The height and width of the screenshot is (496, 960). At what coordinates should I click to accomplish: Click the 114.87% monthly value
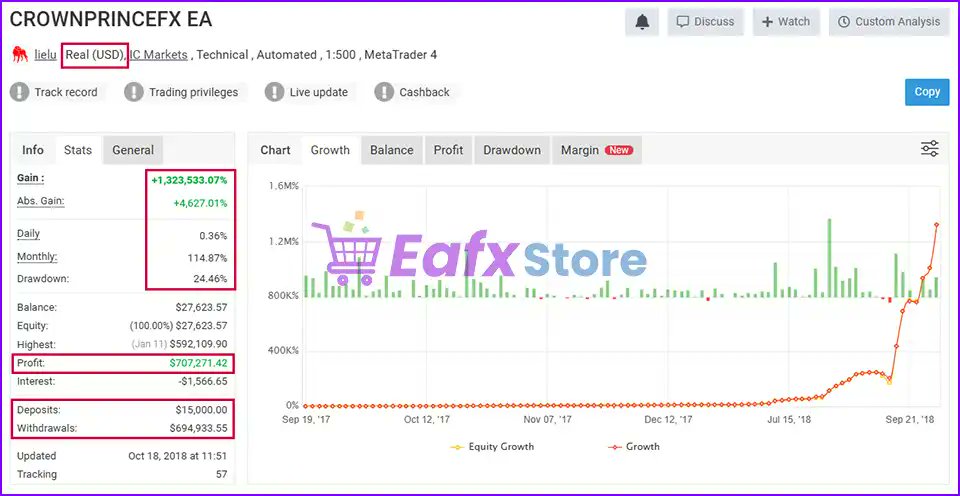(x=208, y=258)
